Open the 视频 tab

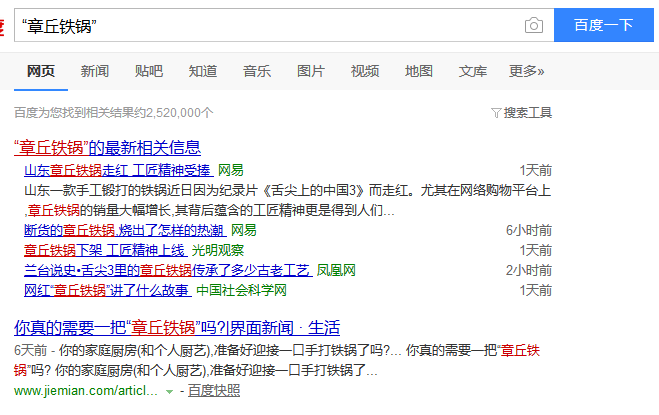pos(365,71)
